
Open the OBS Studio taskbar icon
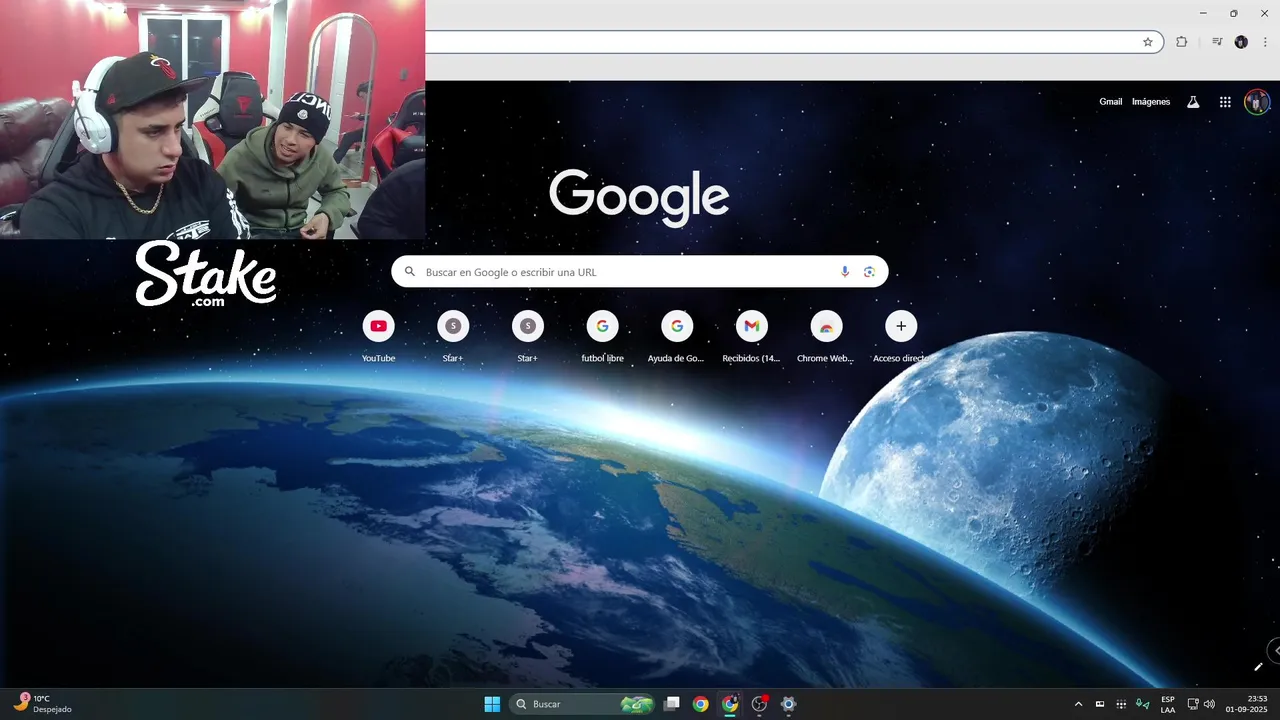pos(759,704)
